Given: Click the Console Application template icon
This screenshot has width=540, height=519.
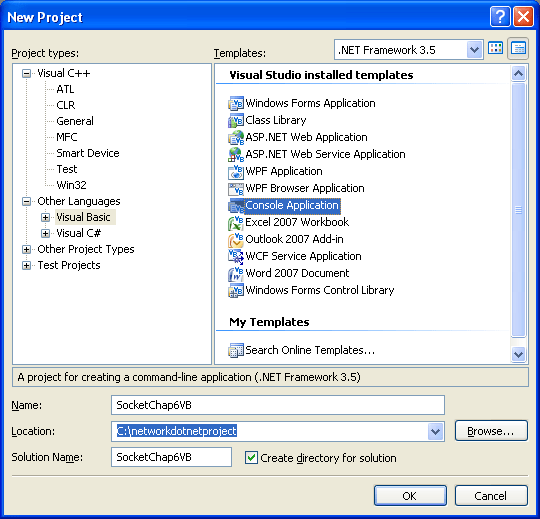Looking at the screenshot, I should pyautogui.click(x=236, y=205).
